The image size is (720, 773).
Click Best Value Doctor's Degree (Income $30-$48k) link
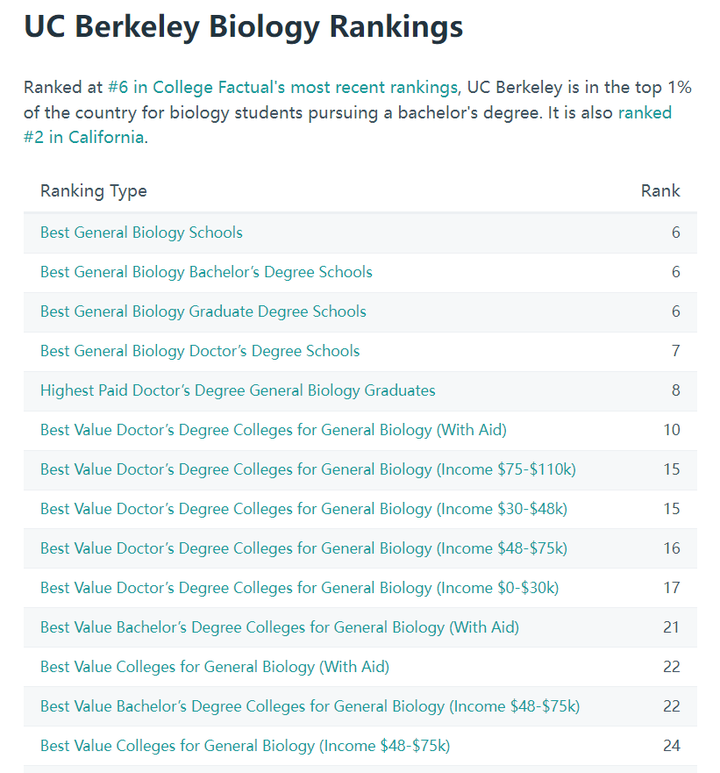[x=304, y=509]
